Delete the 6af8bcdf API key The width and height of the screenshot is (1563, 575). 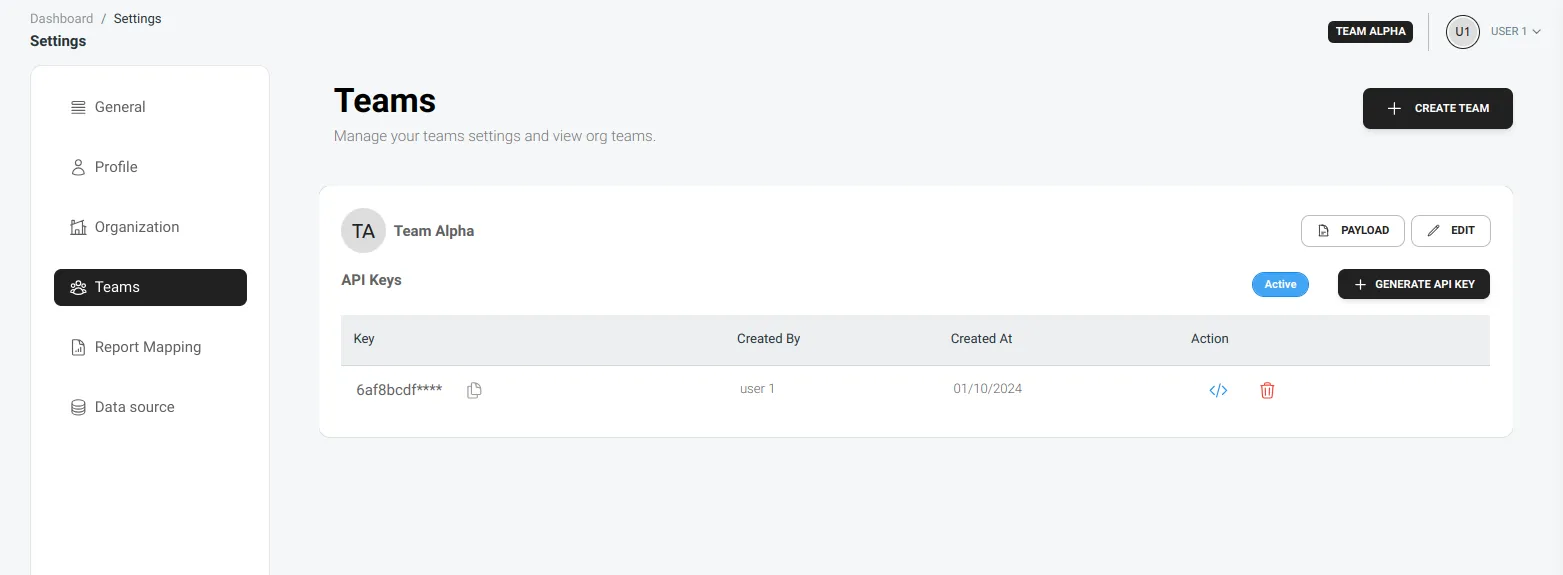pyautogui.click(x=1267, y=390)
